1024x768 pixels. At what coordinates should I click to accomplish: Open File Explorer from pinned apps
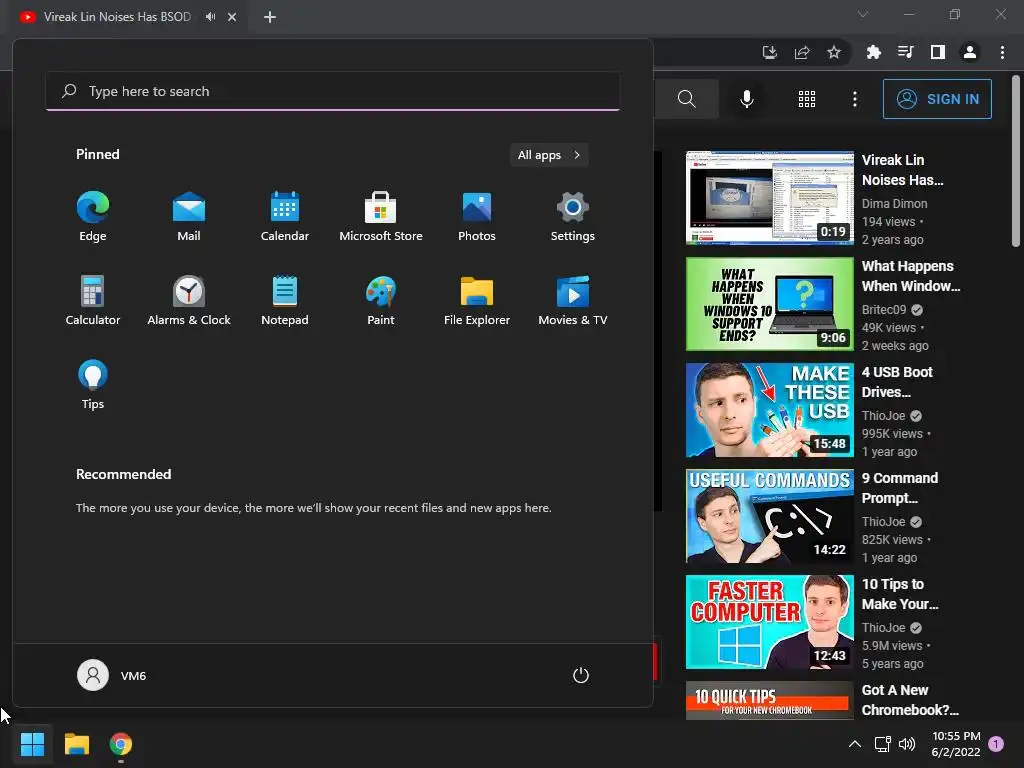477,300
